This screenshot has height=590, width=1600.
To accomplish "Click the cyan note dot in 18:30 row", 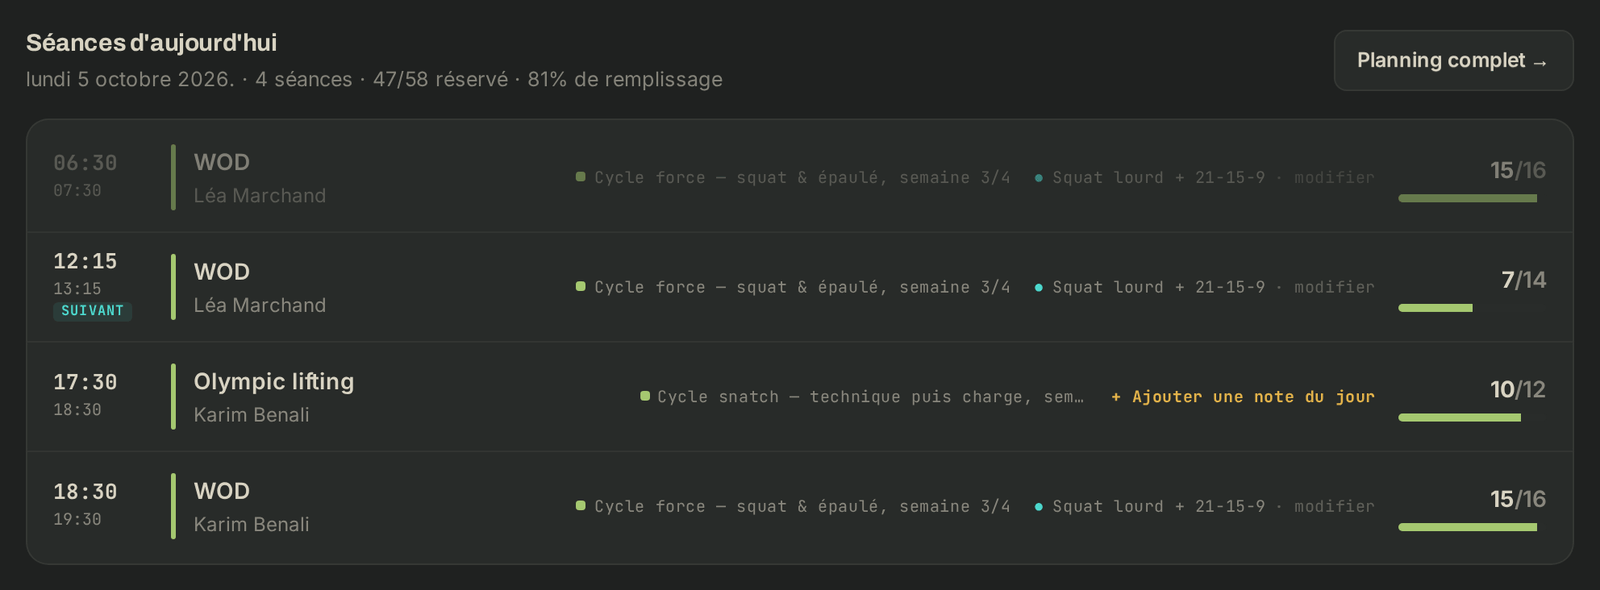I will [x=1038, y=507].
